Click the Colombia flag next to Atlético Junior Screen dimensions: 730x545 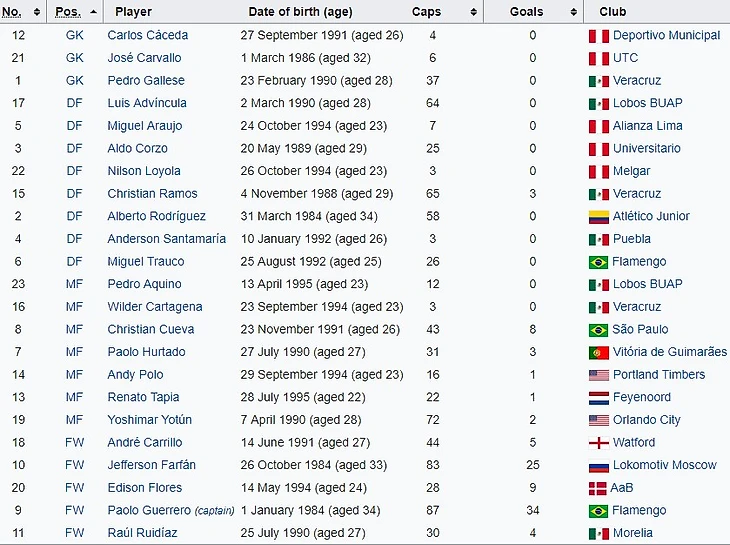tap(598, 217)
